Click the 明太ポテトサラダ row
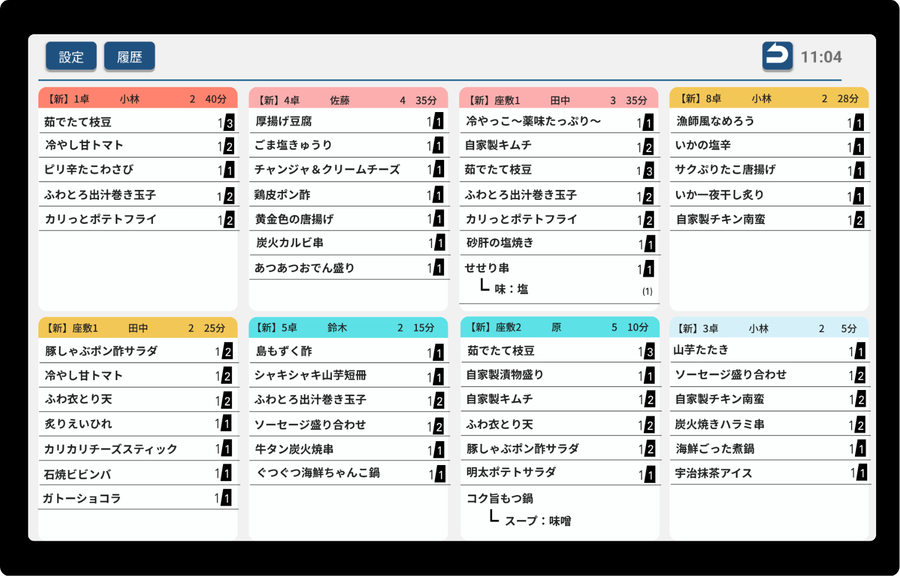 pyautogui.click(x=560, y=473)
